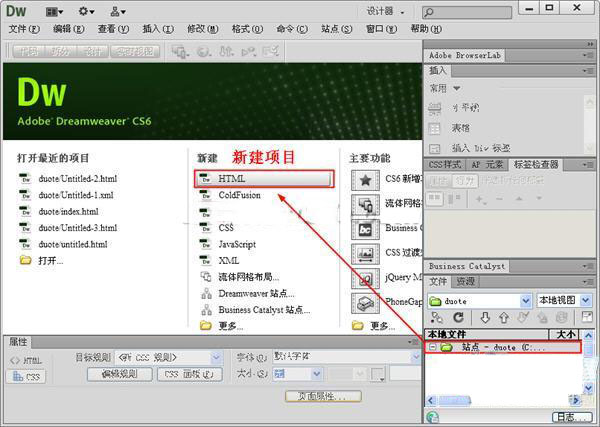
Task: Create a new HTML document
Action: (x=264, y=179)
